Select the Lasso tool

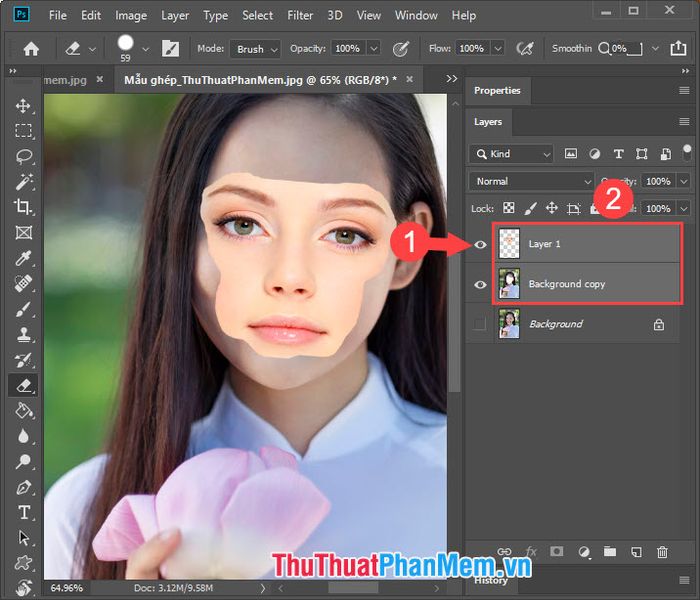pos(23,156)
